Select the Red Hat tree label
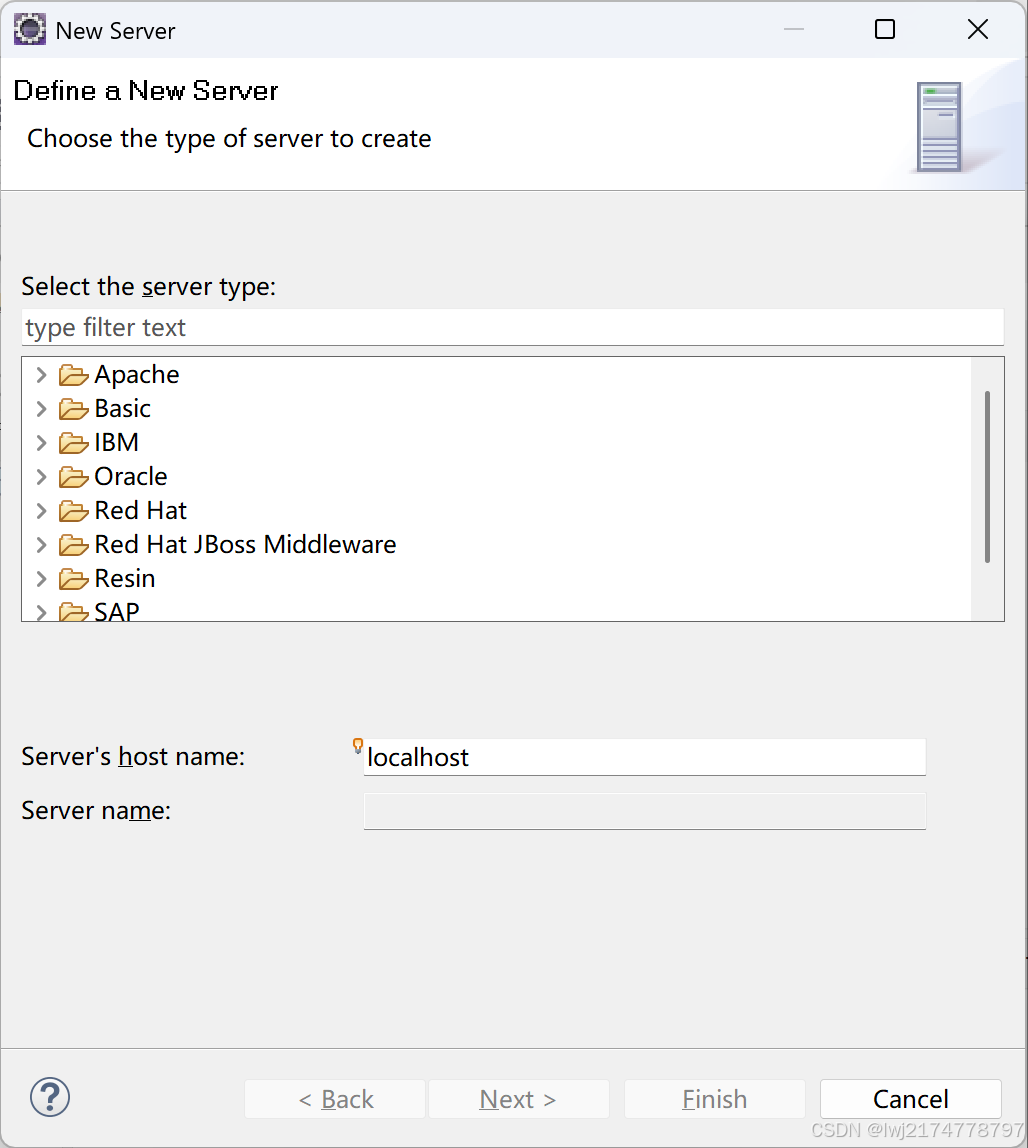This screenshot has height=1148, width=1028. click(141, 511)
